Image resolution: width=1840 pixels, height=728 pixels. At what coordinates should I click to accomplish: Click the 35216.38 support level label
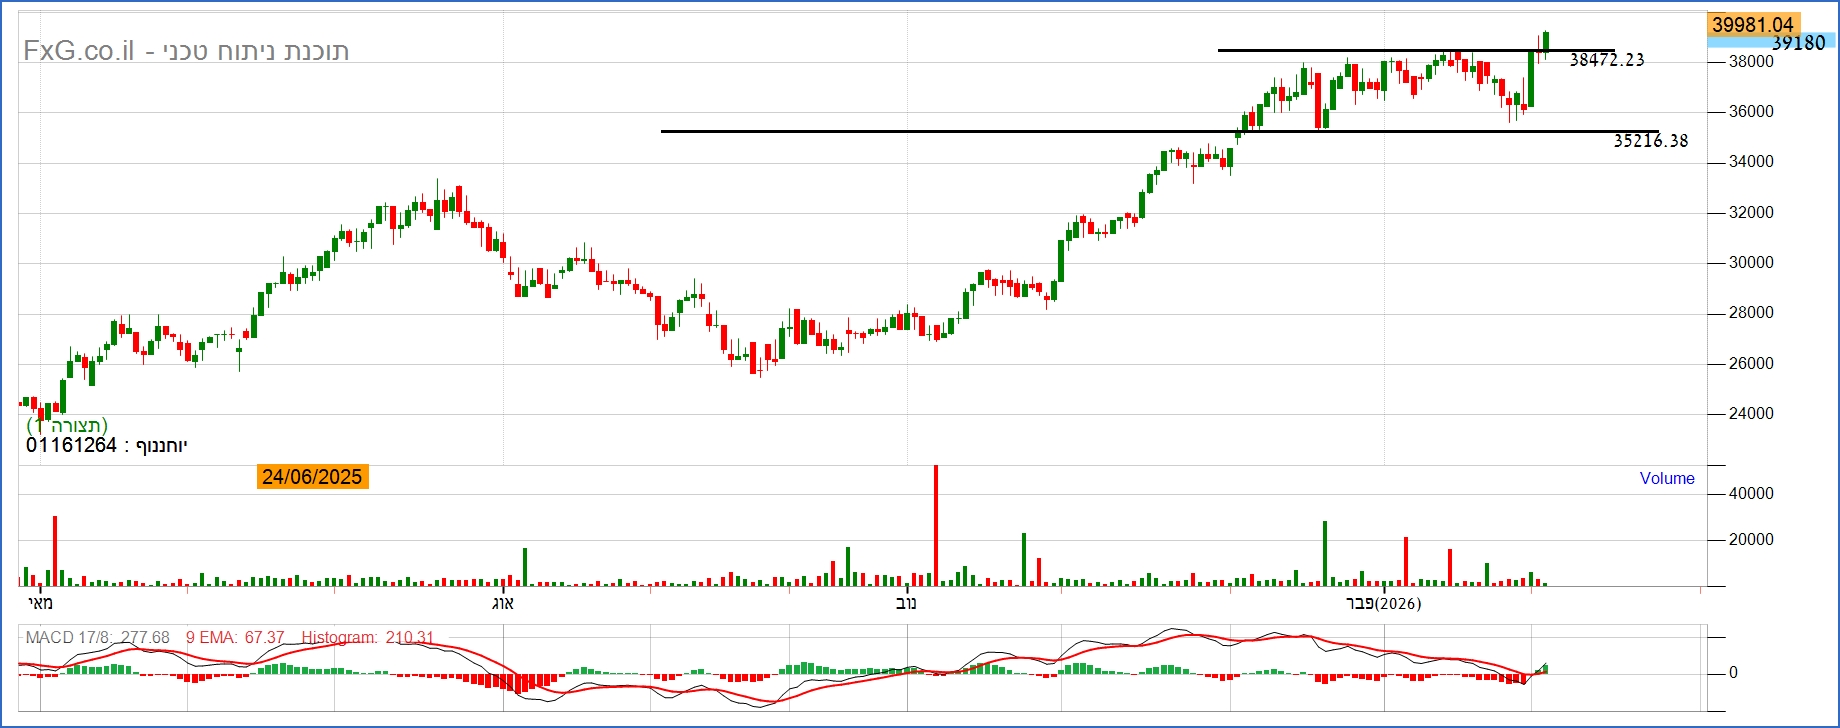click(1651, 141)
